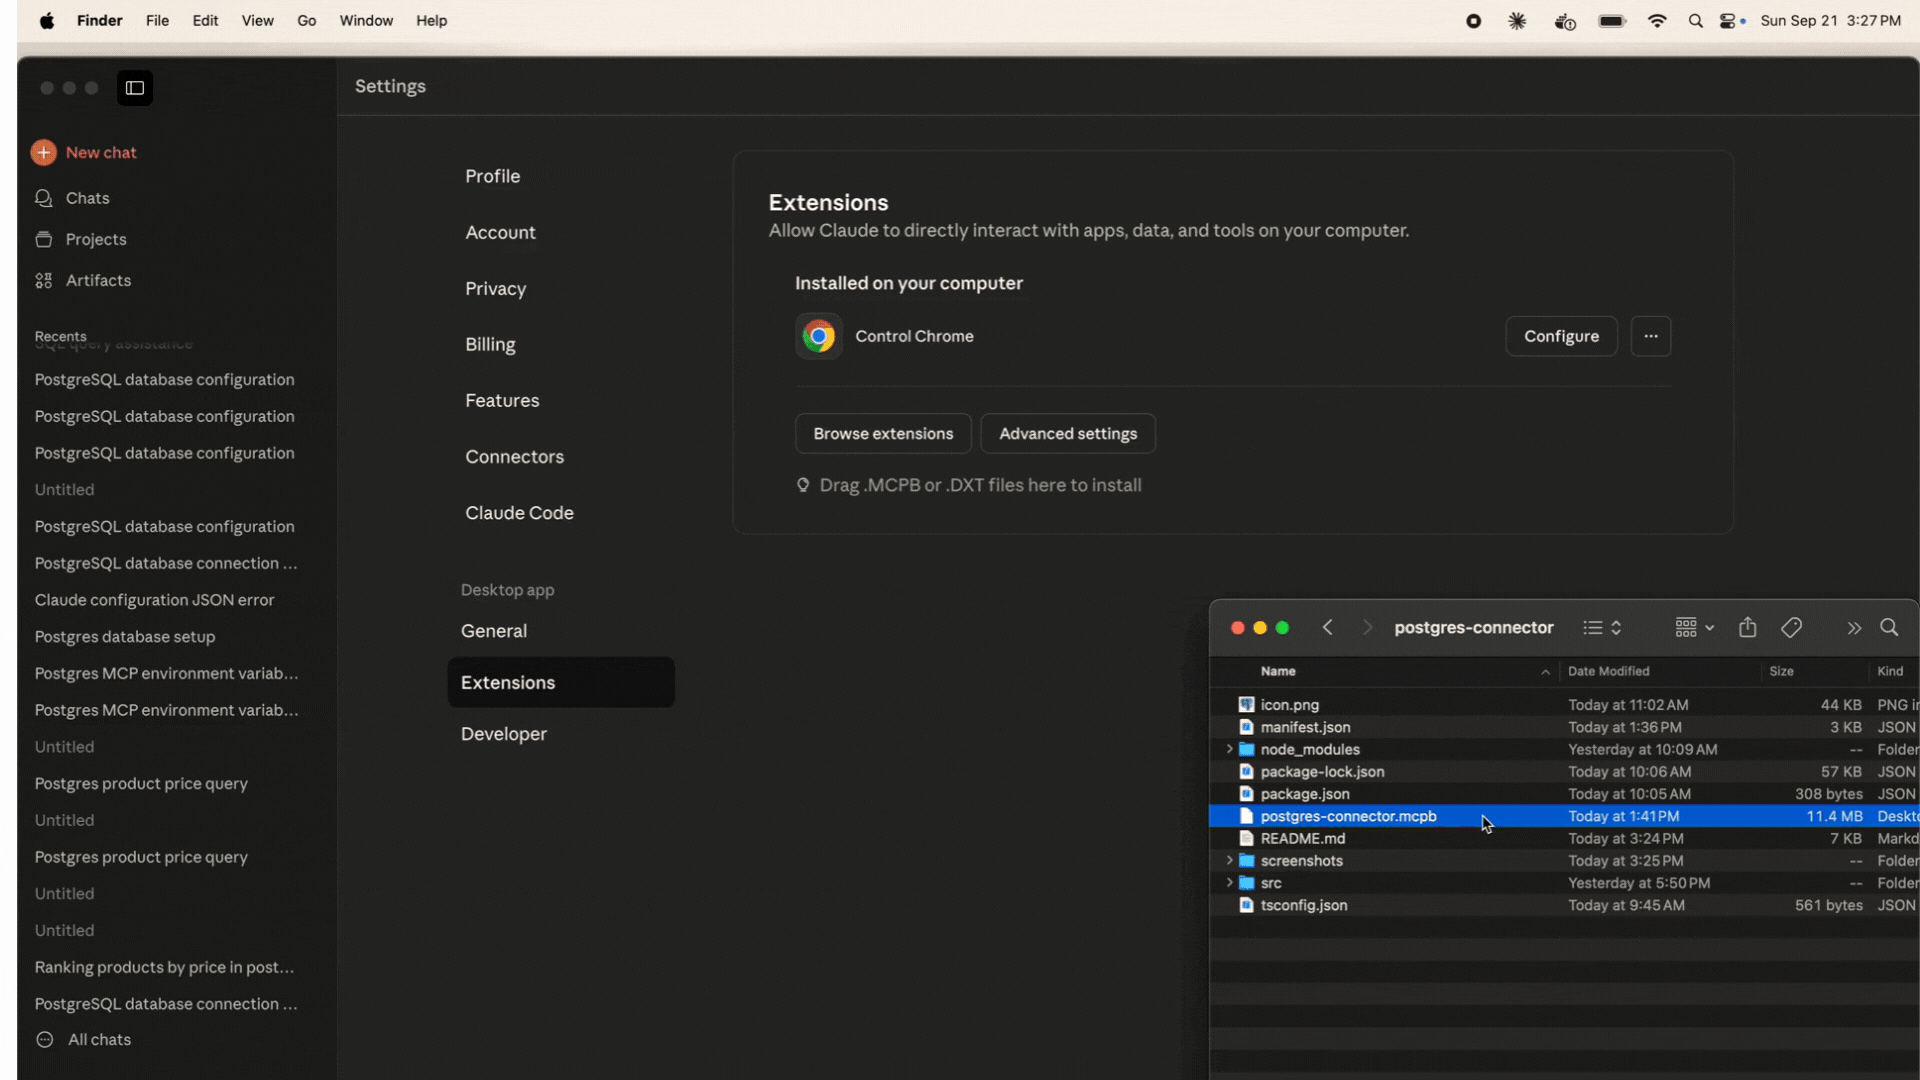Expand the node_modules folder
Screen dimensions: 1920x1080
click(x=1229, y=749)
